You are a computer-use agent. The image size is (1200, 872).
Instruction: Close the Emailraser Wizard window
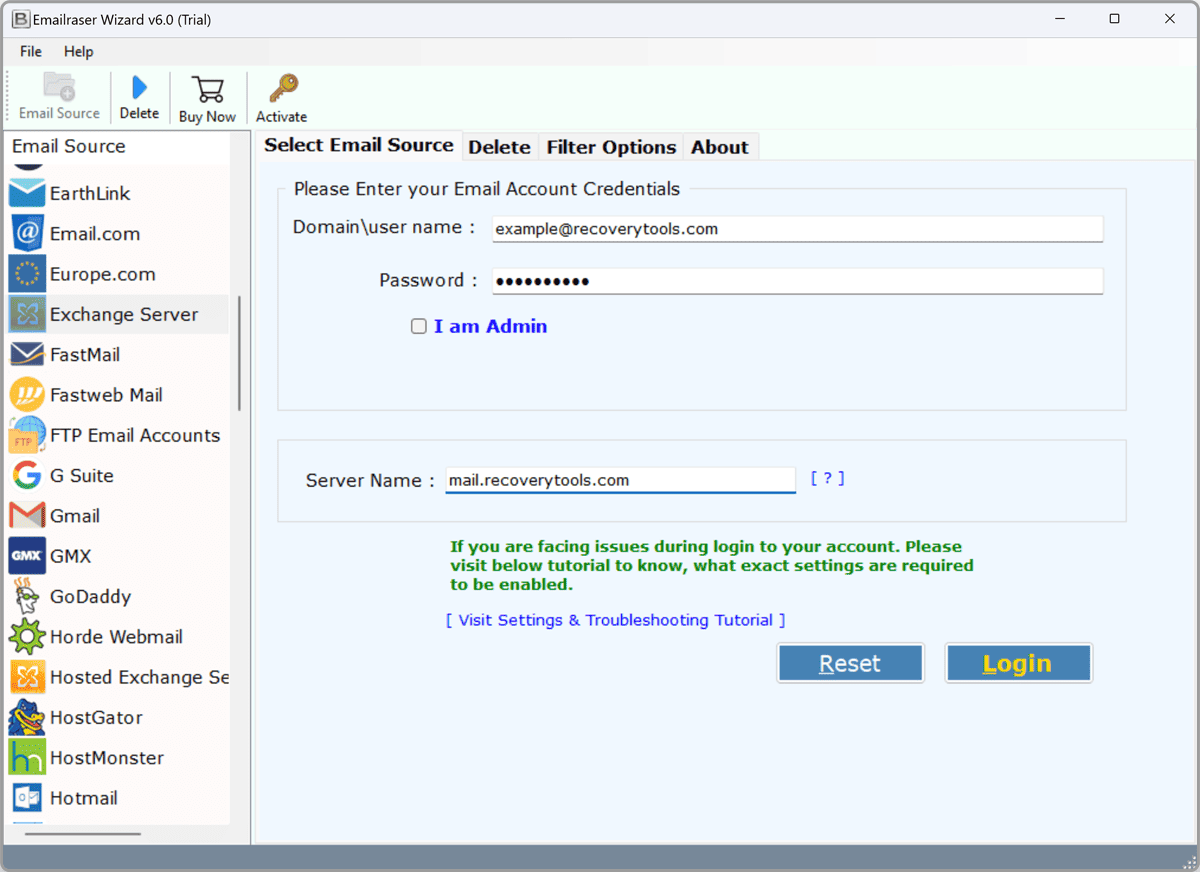click(x=1169, y=19)
